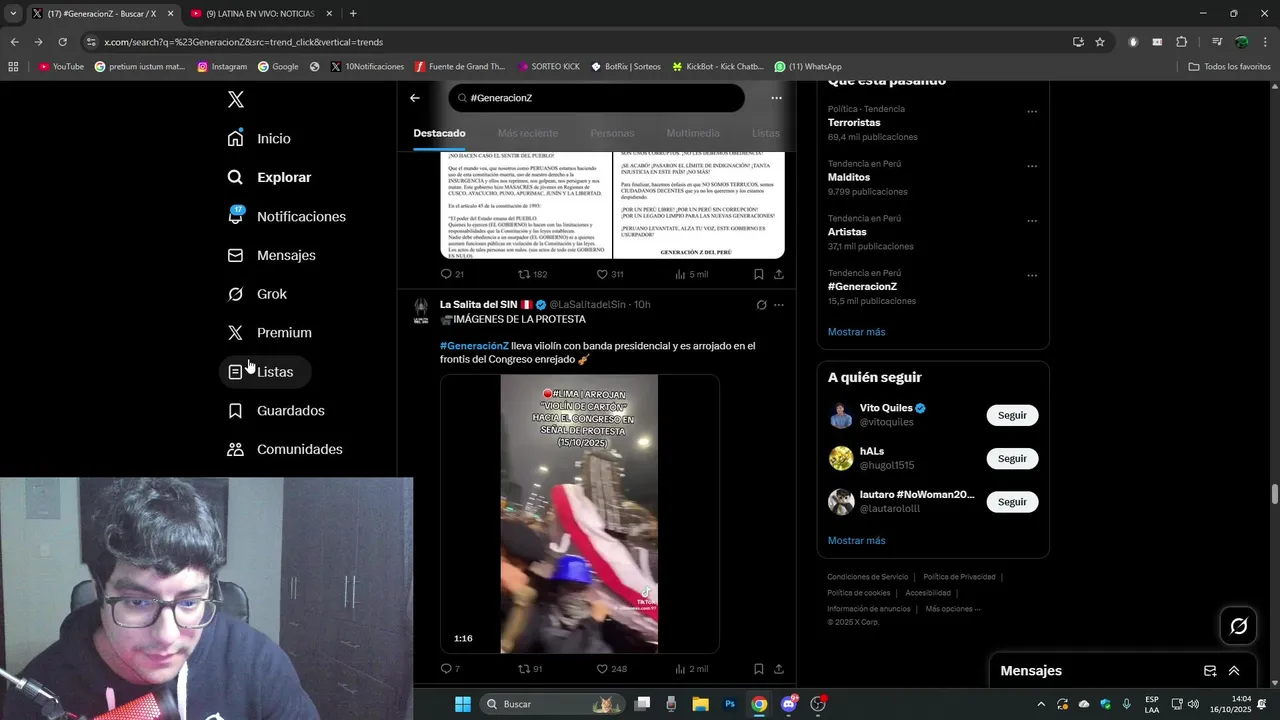The height and width of the screenshot is (720, 1280).
Task: Follow lautaro #NoWoman20 account
Action: tap(1012, 502)
